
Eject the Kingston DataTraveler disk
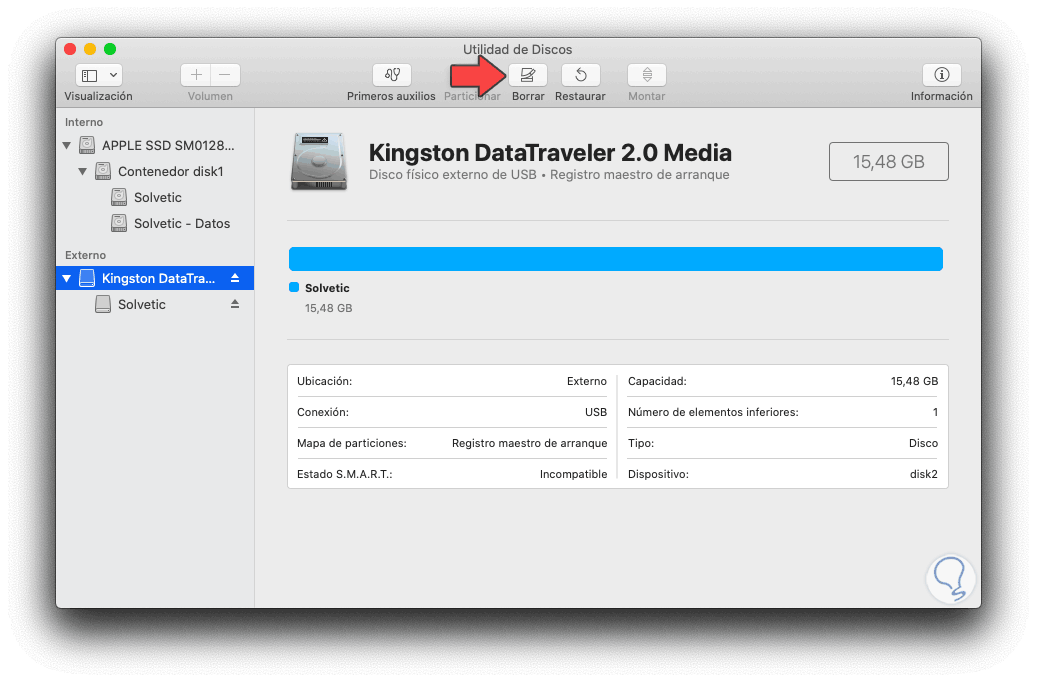[235, 278]
